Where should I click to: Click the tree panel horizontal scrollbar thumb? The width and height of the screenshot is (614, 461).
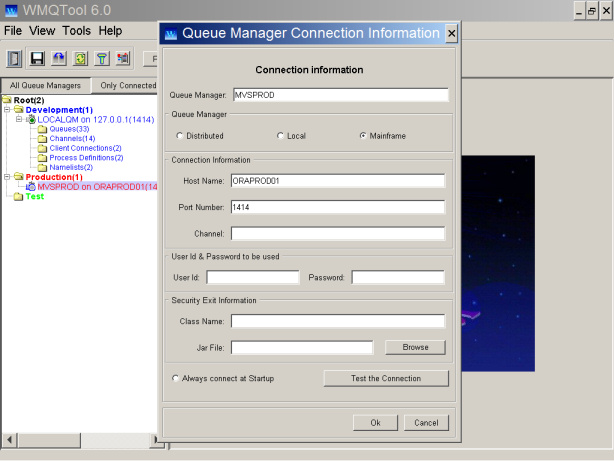[x=49, y=440]
